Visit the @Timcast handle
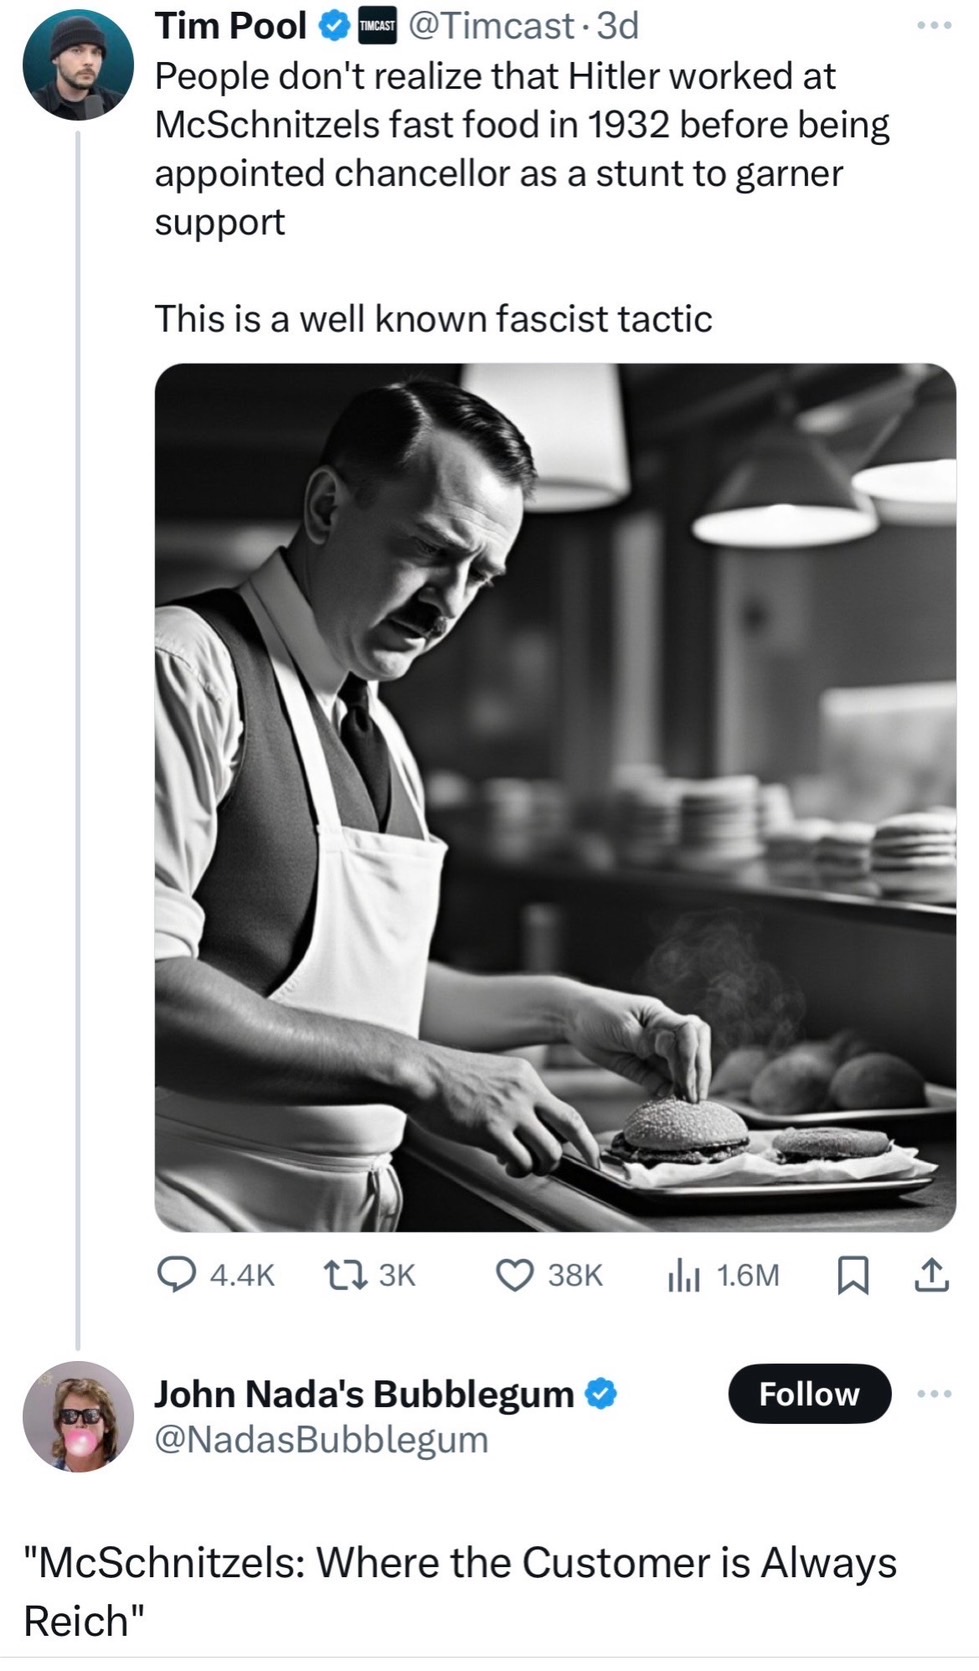 (x=492, y=27)
